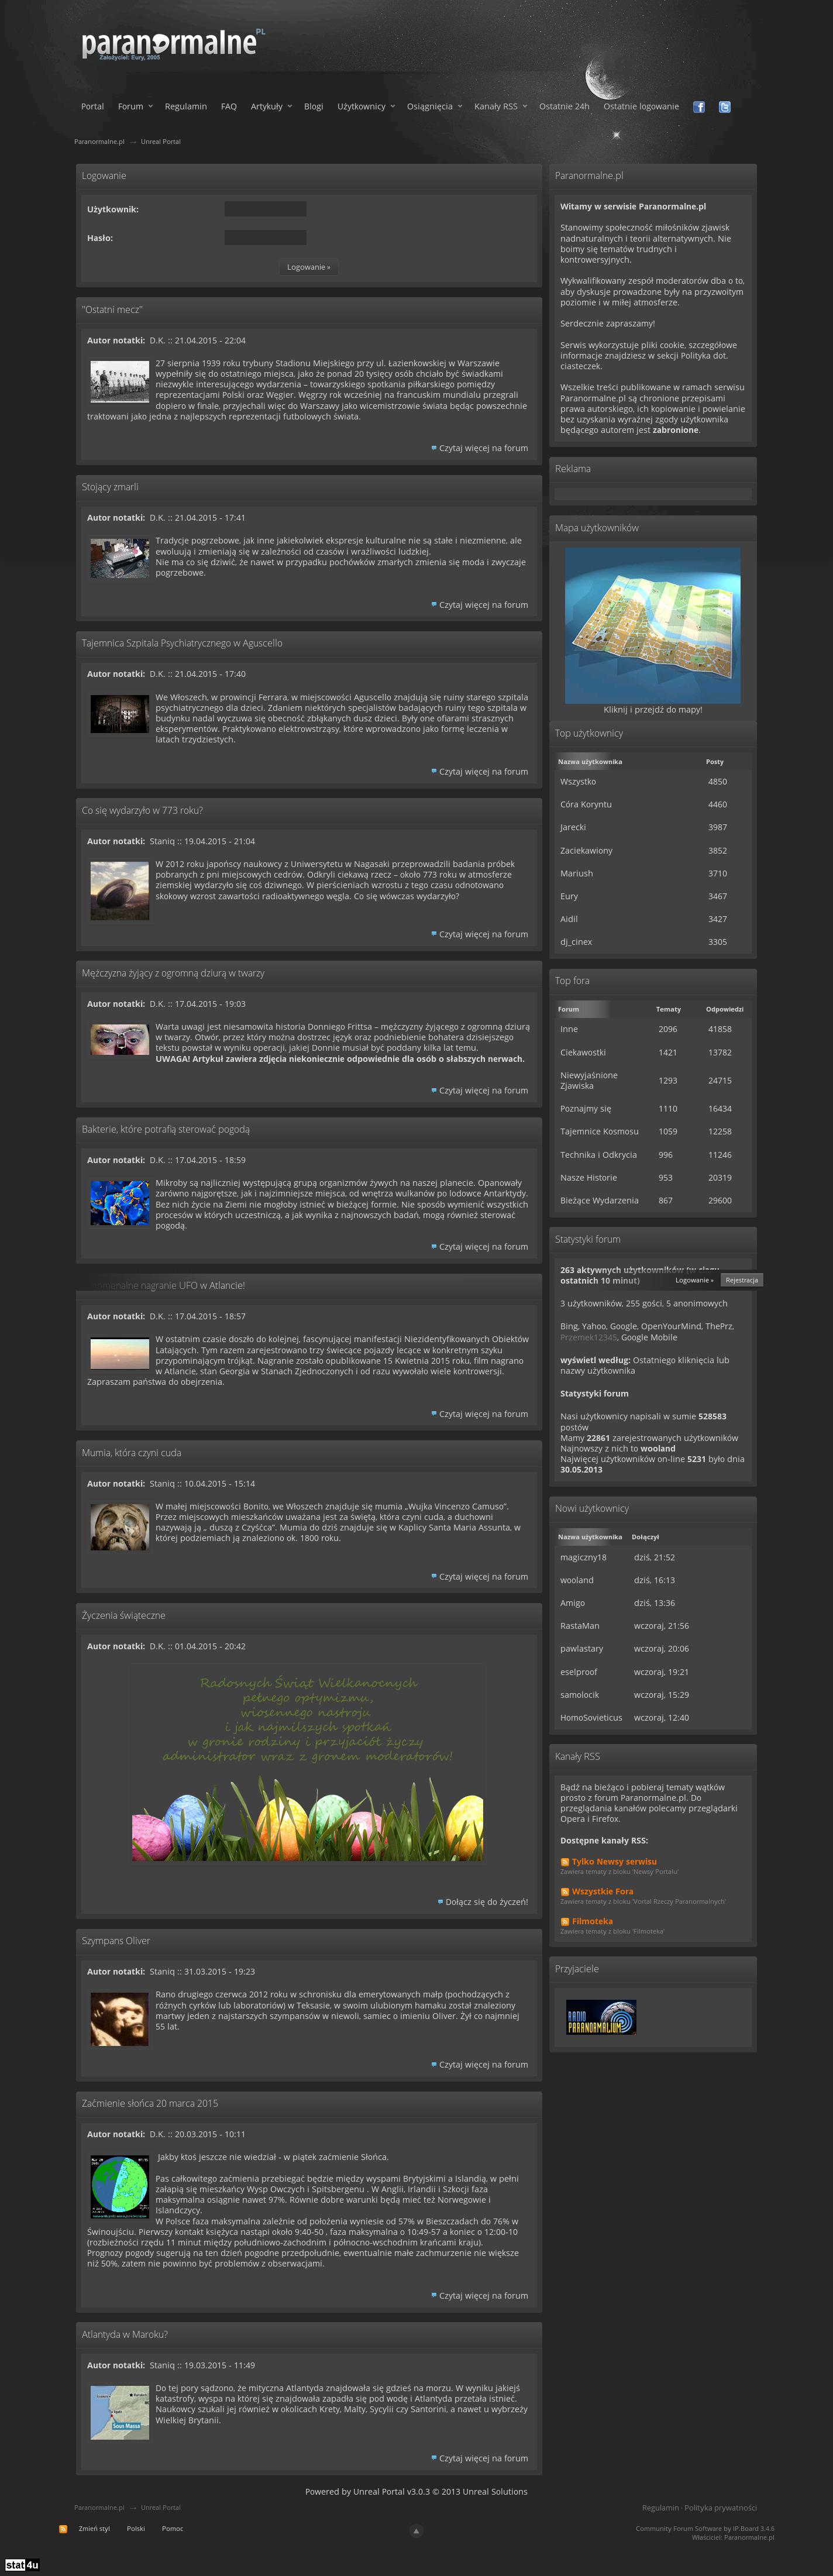Image resolution: width=833 pixels, height=2576 pixels.
Task: Click the mummy face thumbnail image
Action: click(120, 1528)
